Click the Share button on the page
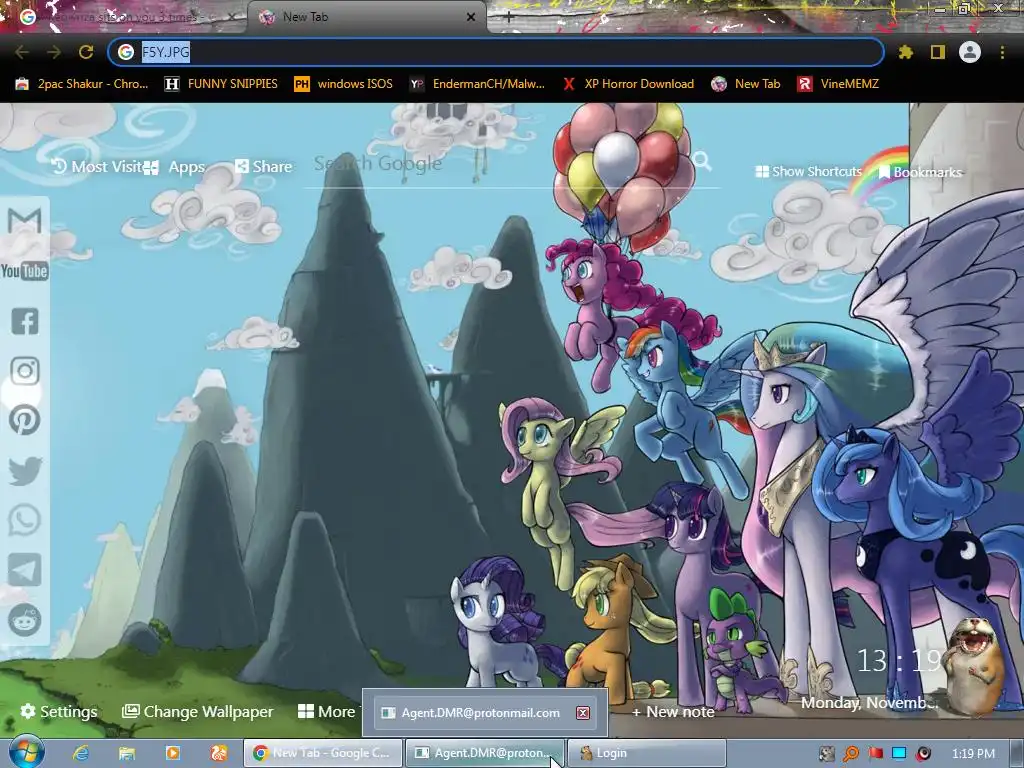This screenshot has width=1024, height=768. [x=263, y=167]
